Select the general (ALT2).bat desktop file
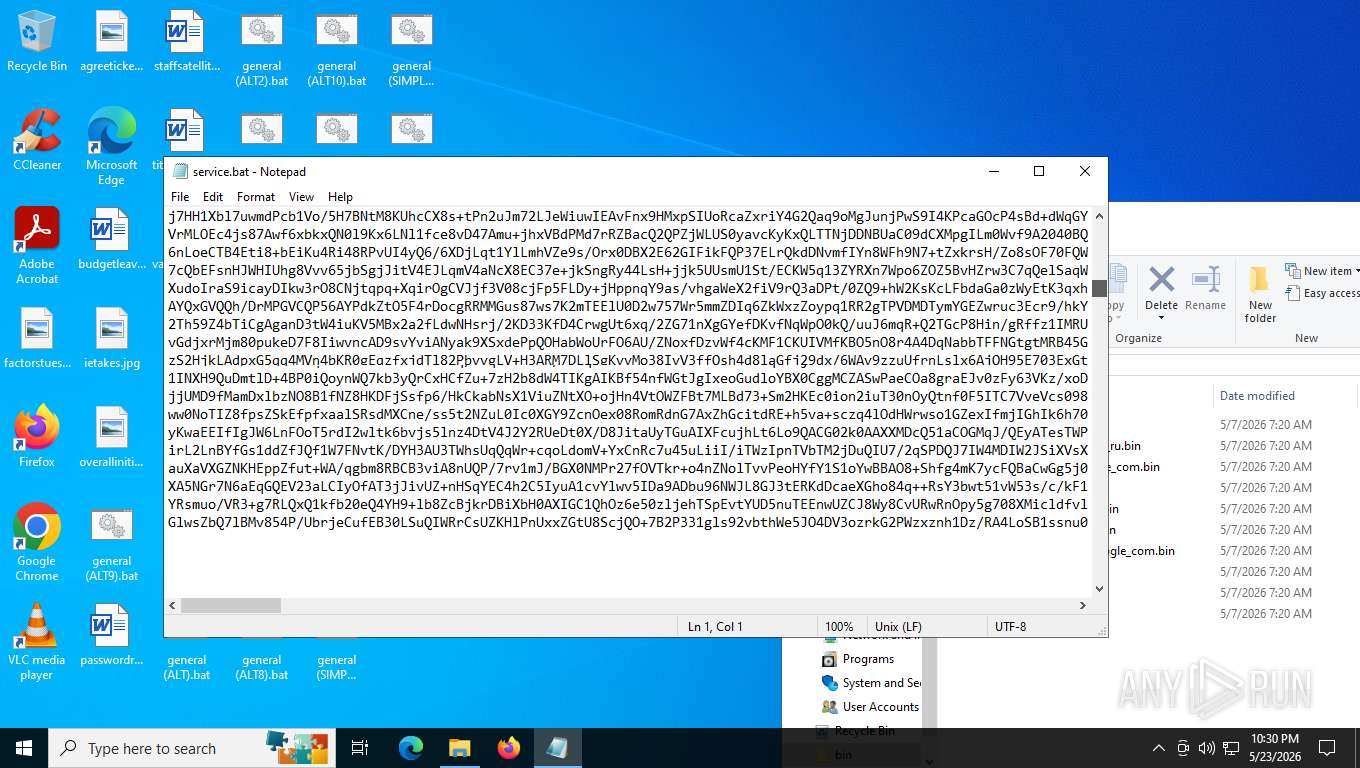The image size is (1360, 768). [262, 48]
